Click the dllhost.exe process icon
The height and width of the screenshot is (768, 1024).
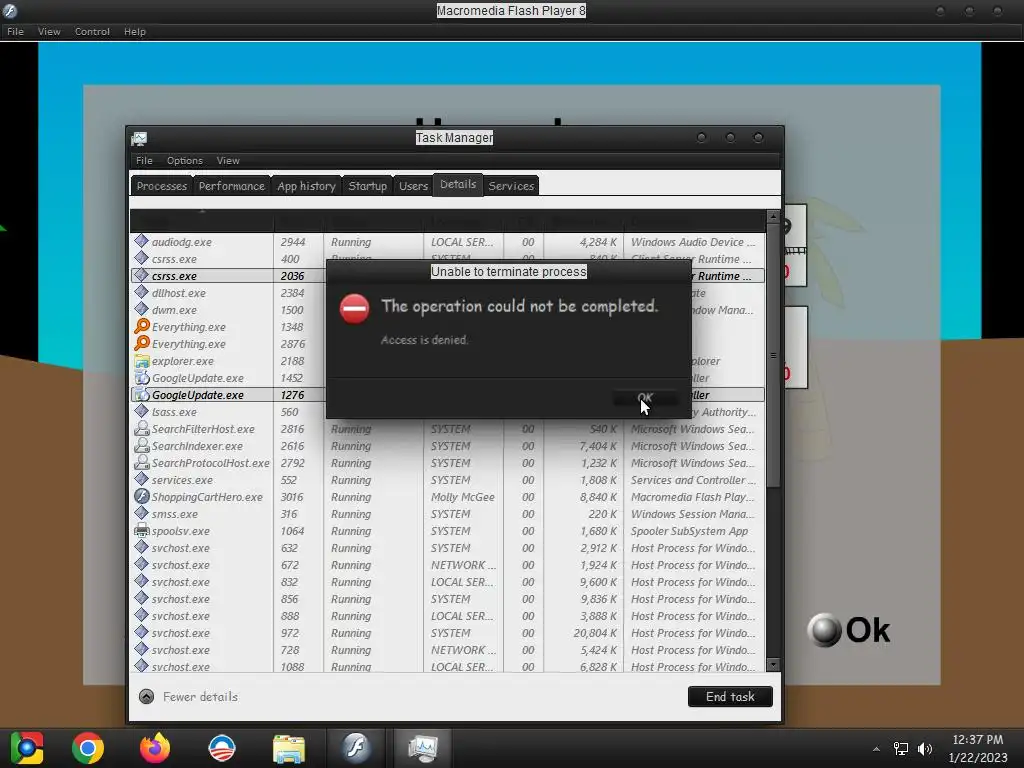point(141,292)
